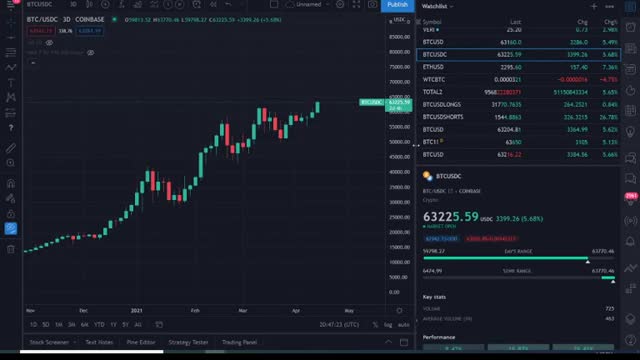Open the calendar panel in right sidebar
Screen dimensions: 640x360
click(x=631, y=110)
